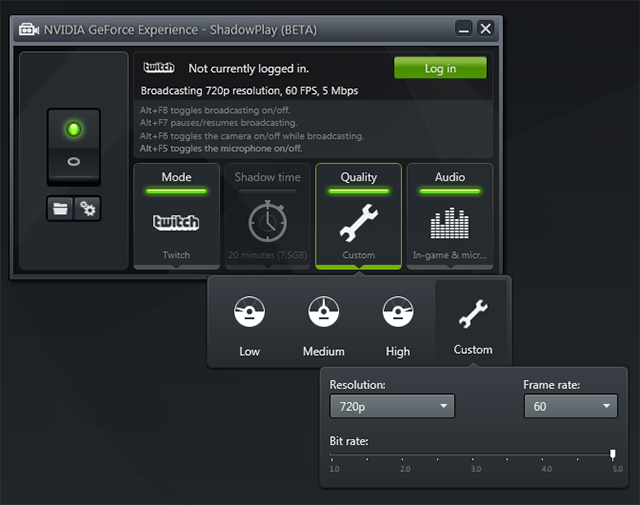
Task: Set bit rate slider to 3.0 mark
Action: (x=473, y=454)
